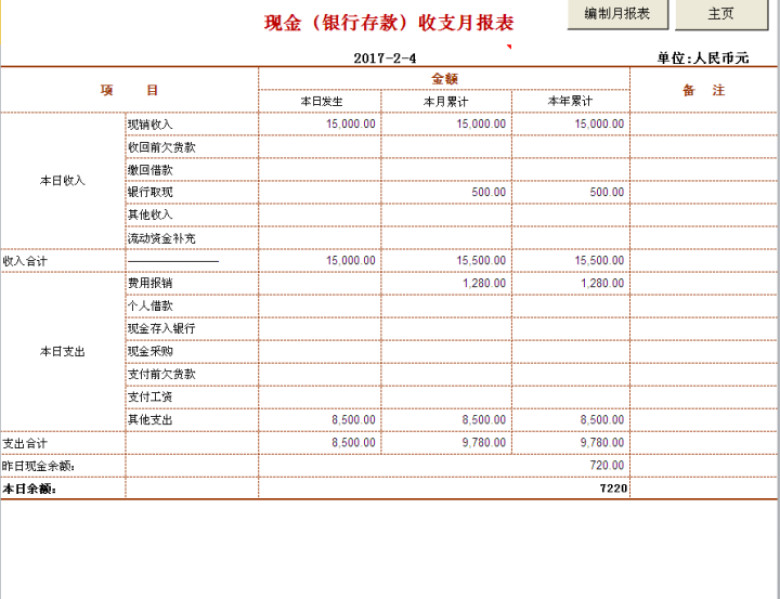Select 其他支出 本日发生 value 8,500.00
Screen dimensions: 780x599
pyautogui.click(x=354, y=420)
